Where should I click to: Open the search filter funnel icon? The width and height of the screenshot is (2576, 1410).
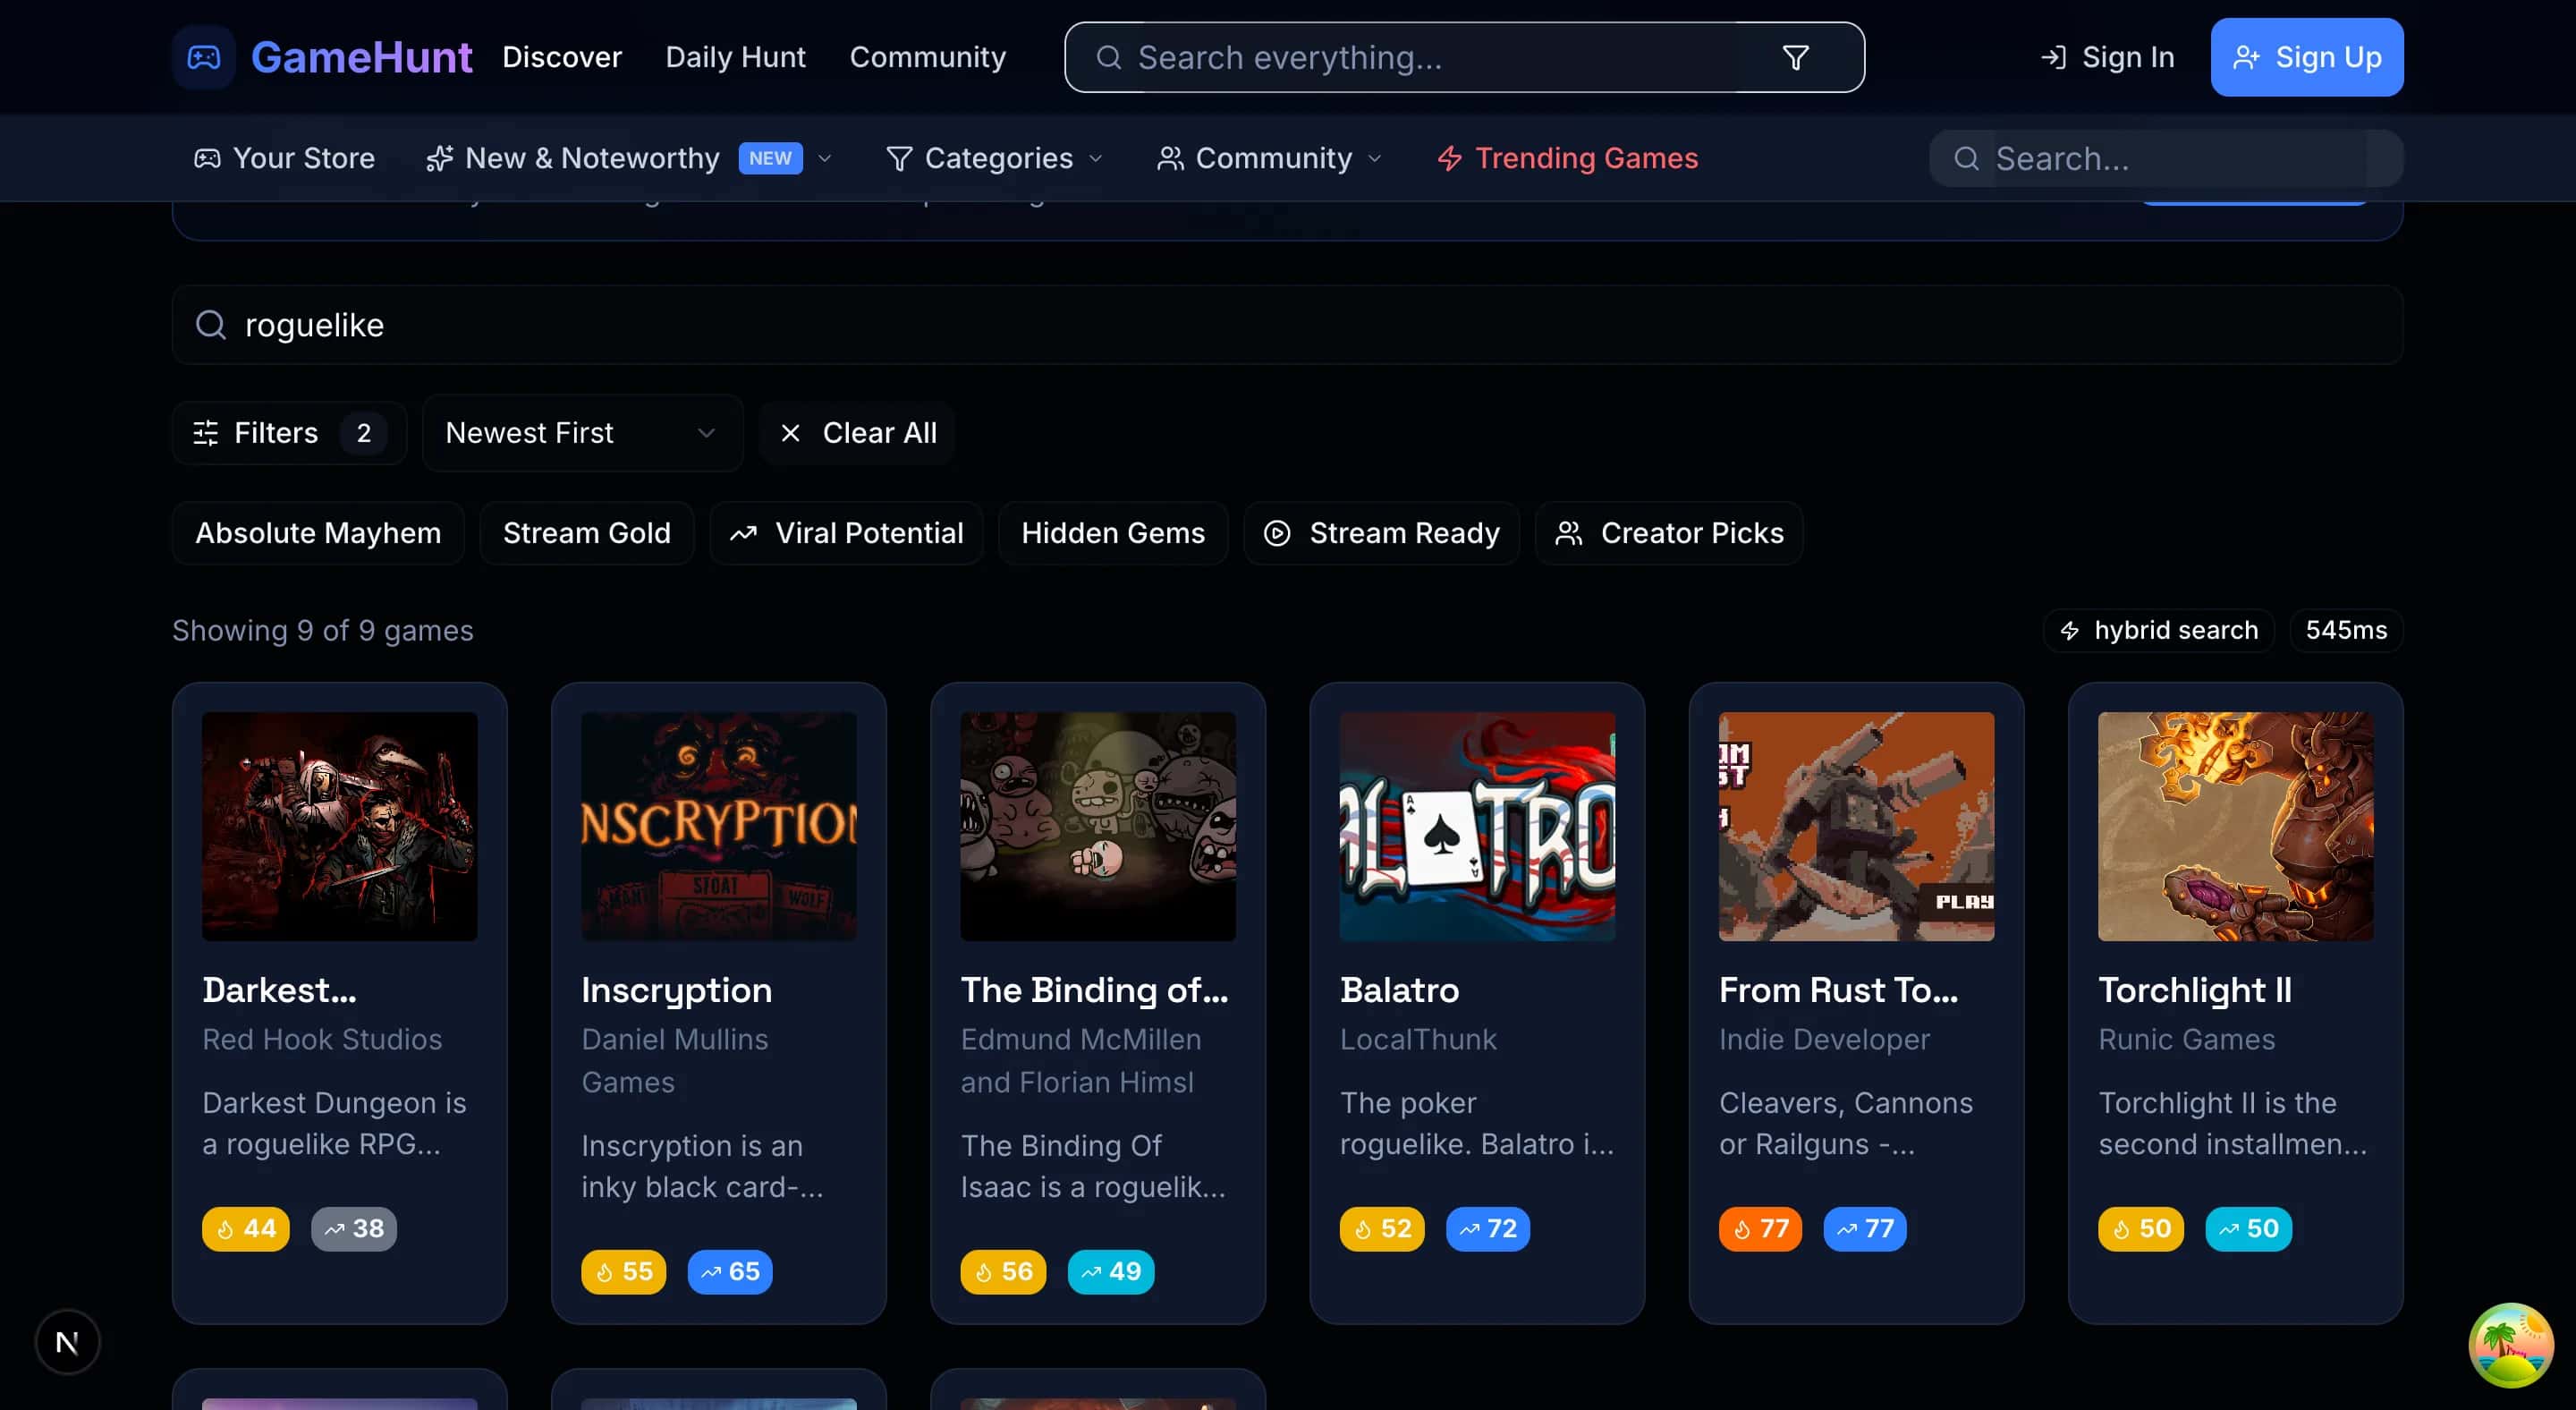point(1795,57)
